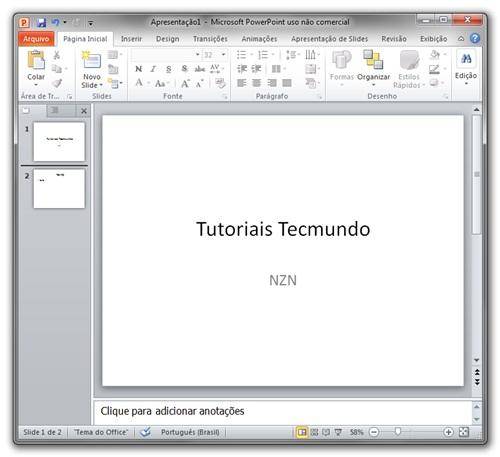Toggle Negrito bold (N) formatting

click(x=138, y=69)
